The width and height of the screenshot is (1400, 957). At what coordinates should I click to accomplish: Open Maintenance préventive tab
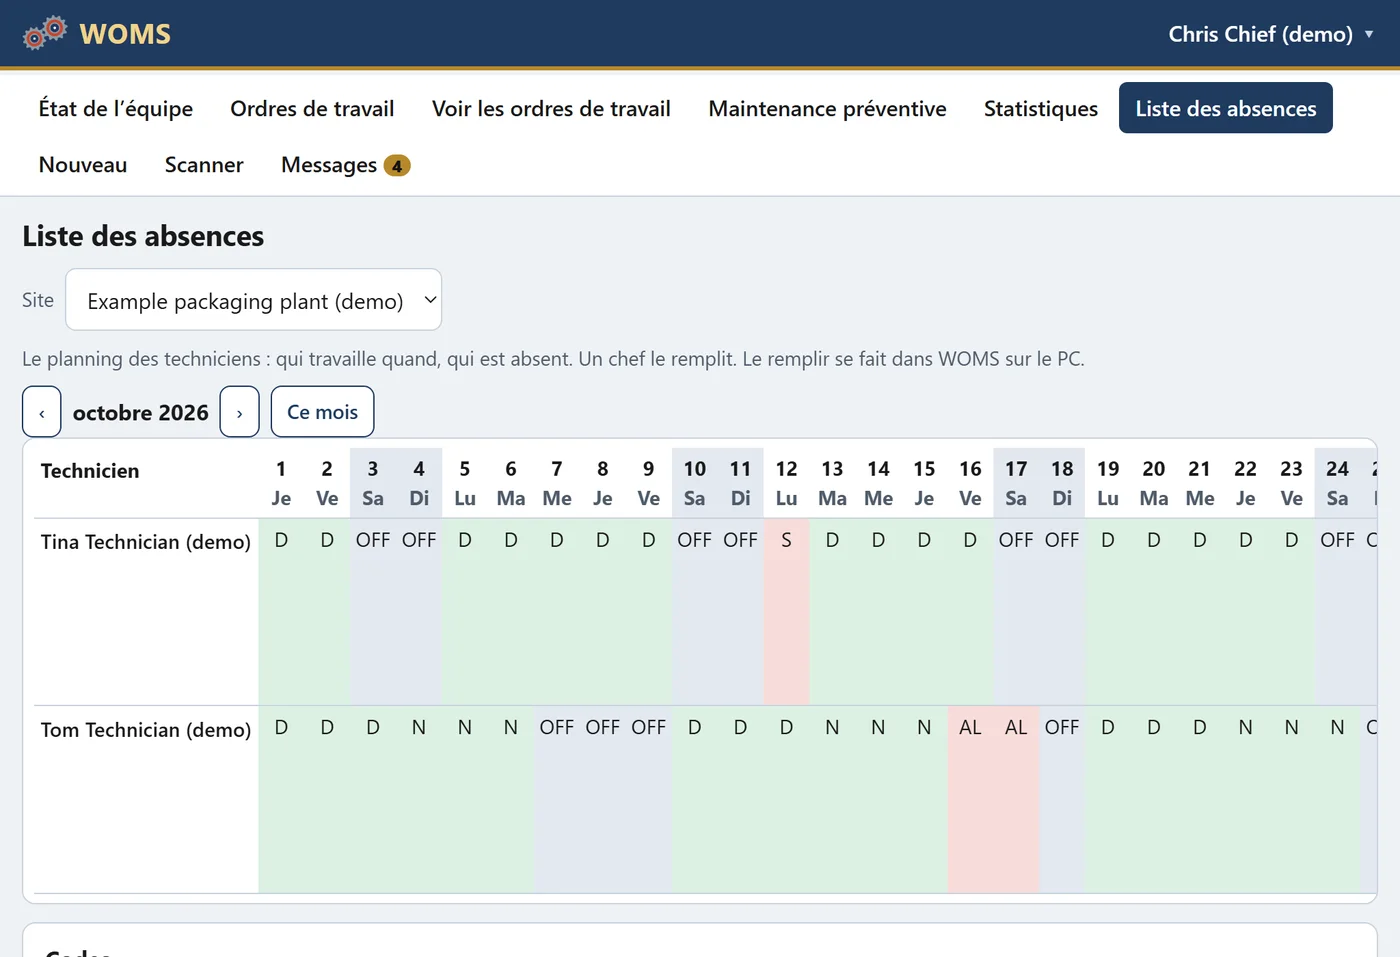[827, 108]
